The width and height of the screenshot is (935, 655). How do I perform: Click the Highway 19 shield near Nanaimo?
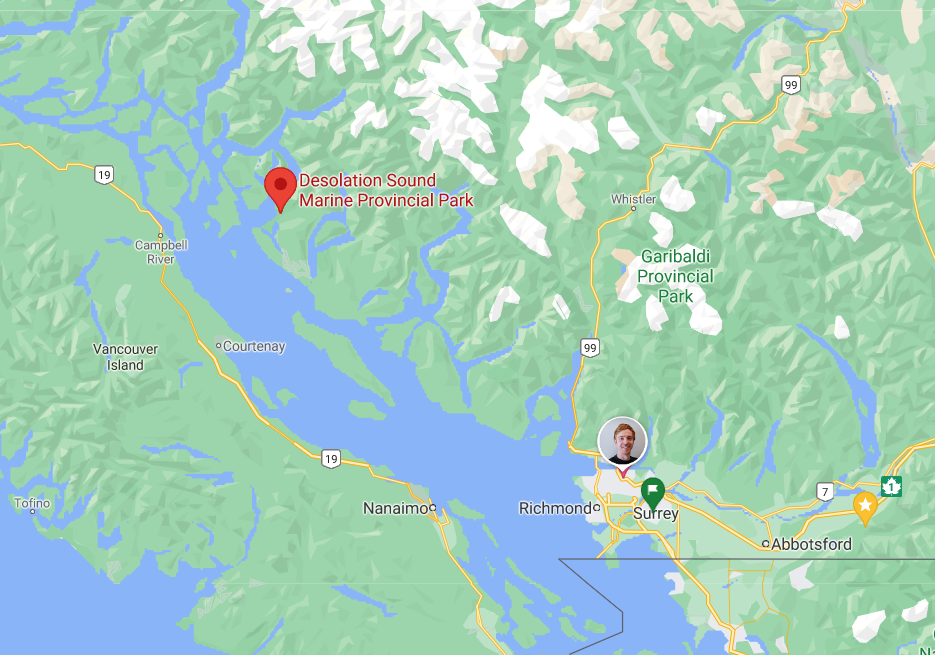point(331,458)
